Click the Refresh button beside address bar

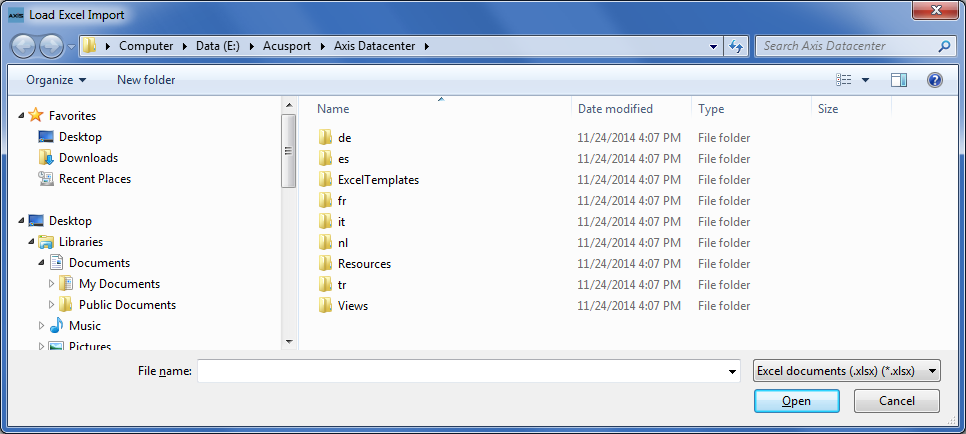pos(736,46)
